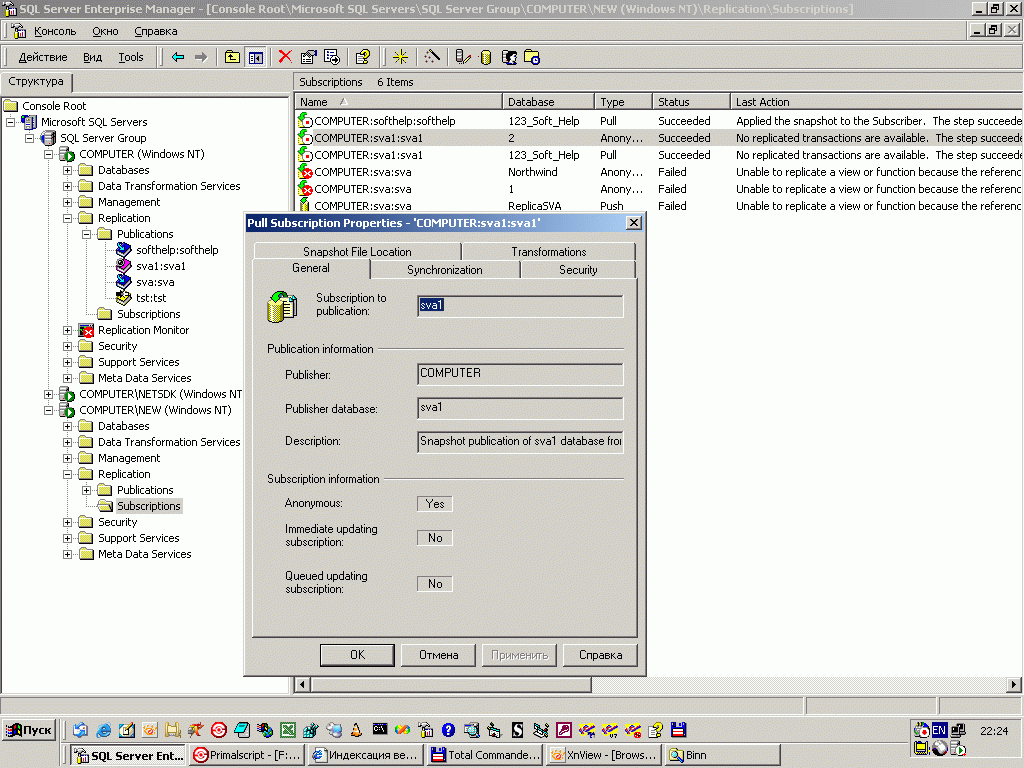
Task: Select the softhelp:softhelp publication in tree
Action: pos(177,250)
